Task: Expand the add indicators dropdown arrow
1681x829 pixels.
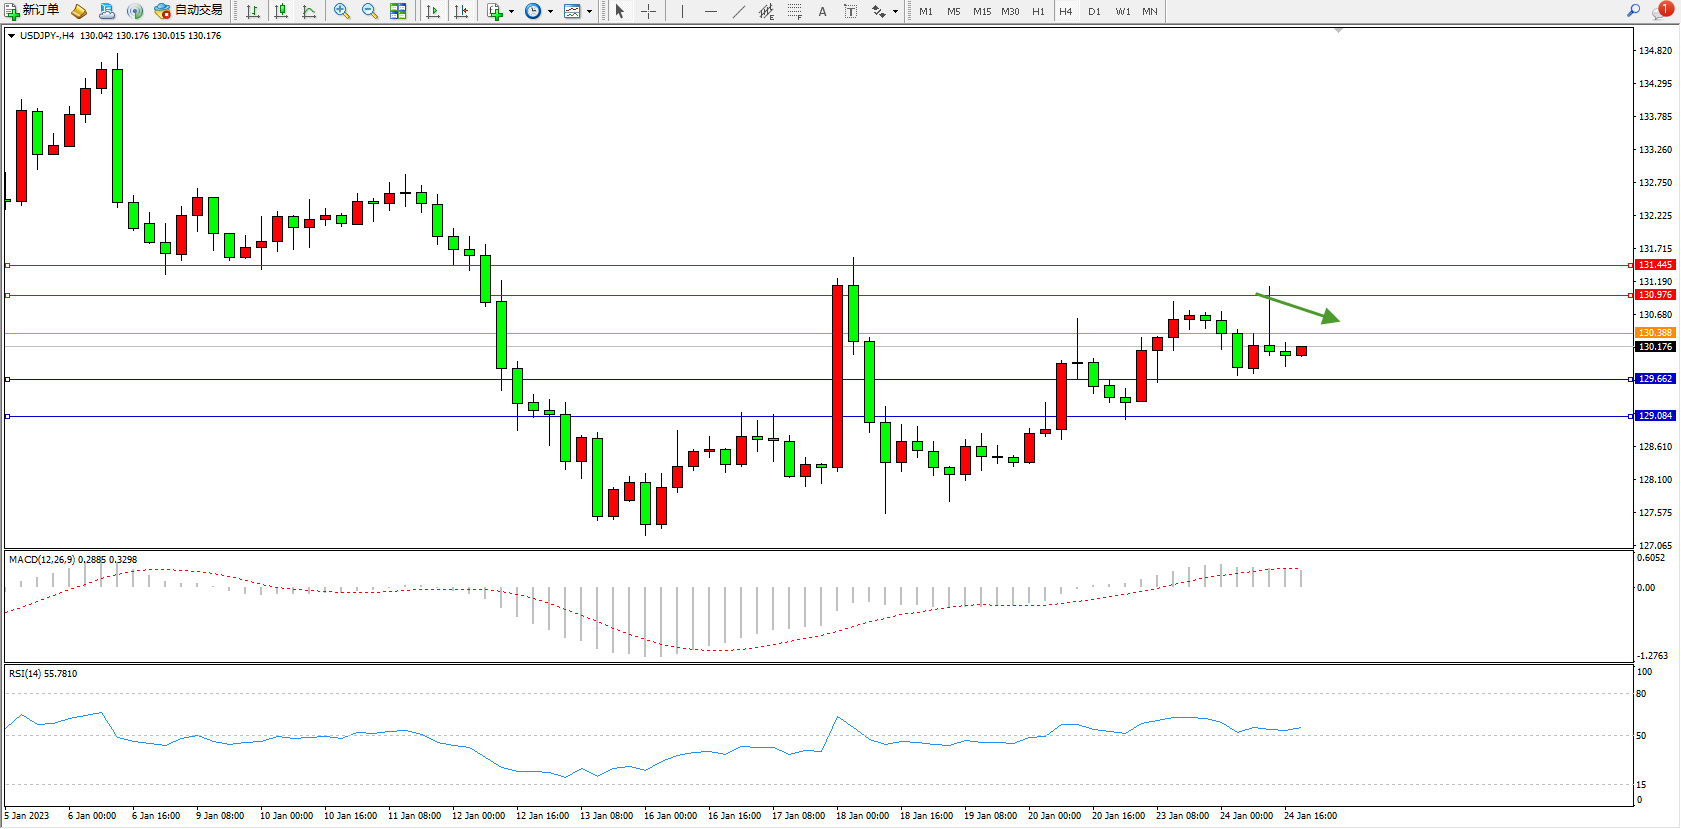Action: pos(511,12)
